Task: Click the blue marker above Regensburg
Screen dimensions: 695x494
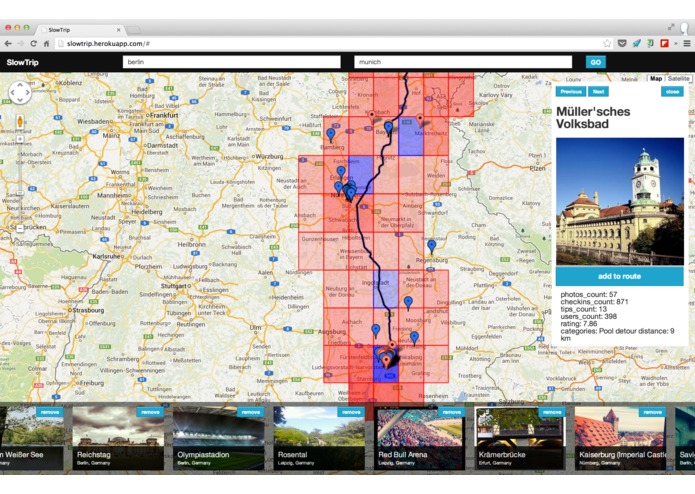Action: tap(431, 246)
